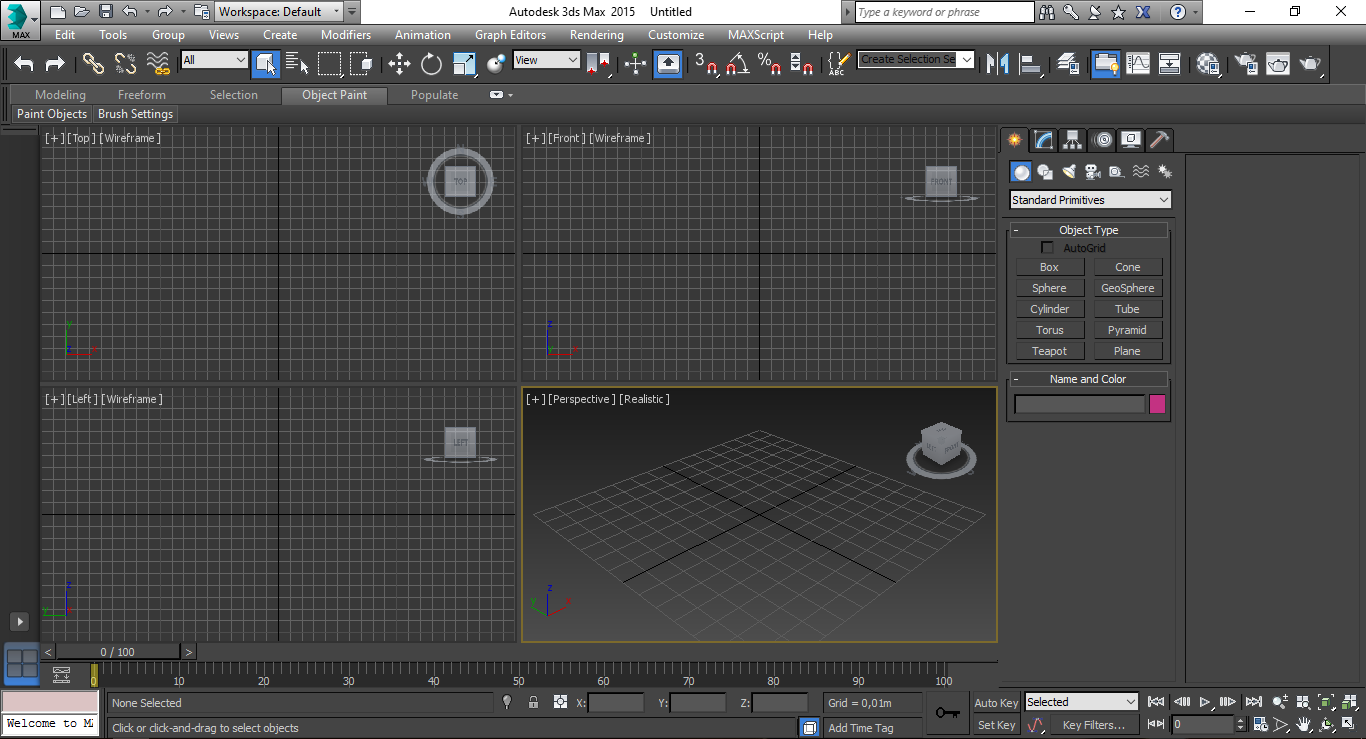
Task: Switch to the Utilities hammer panel tab
Action: tap(1160, 140)
